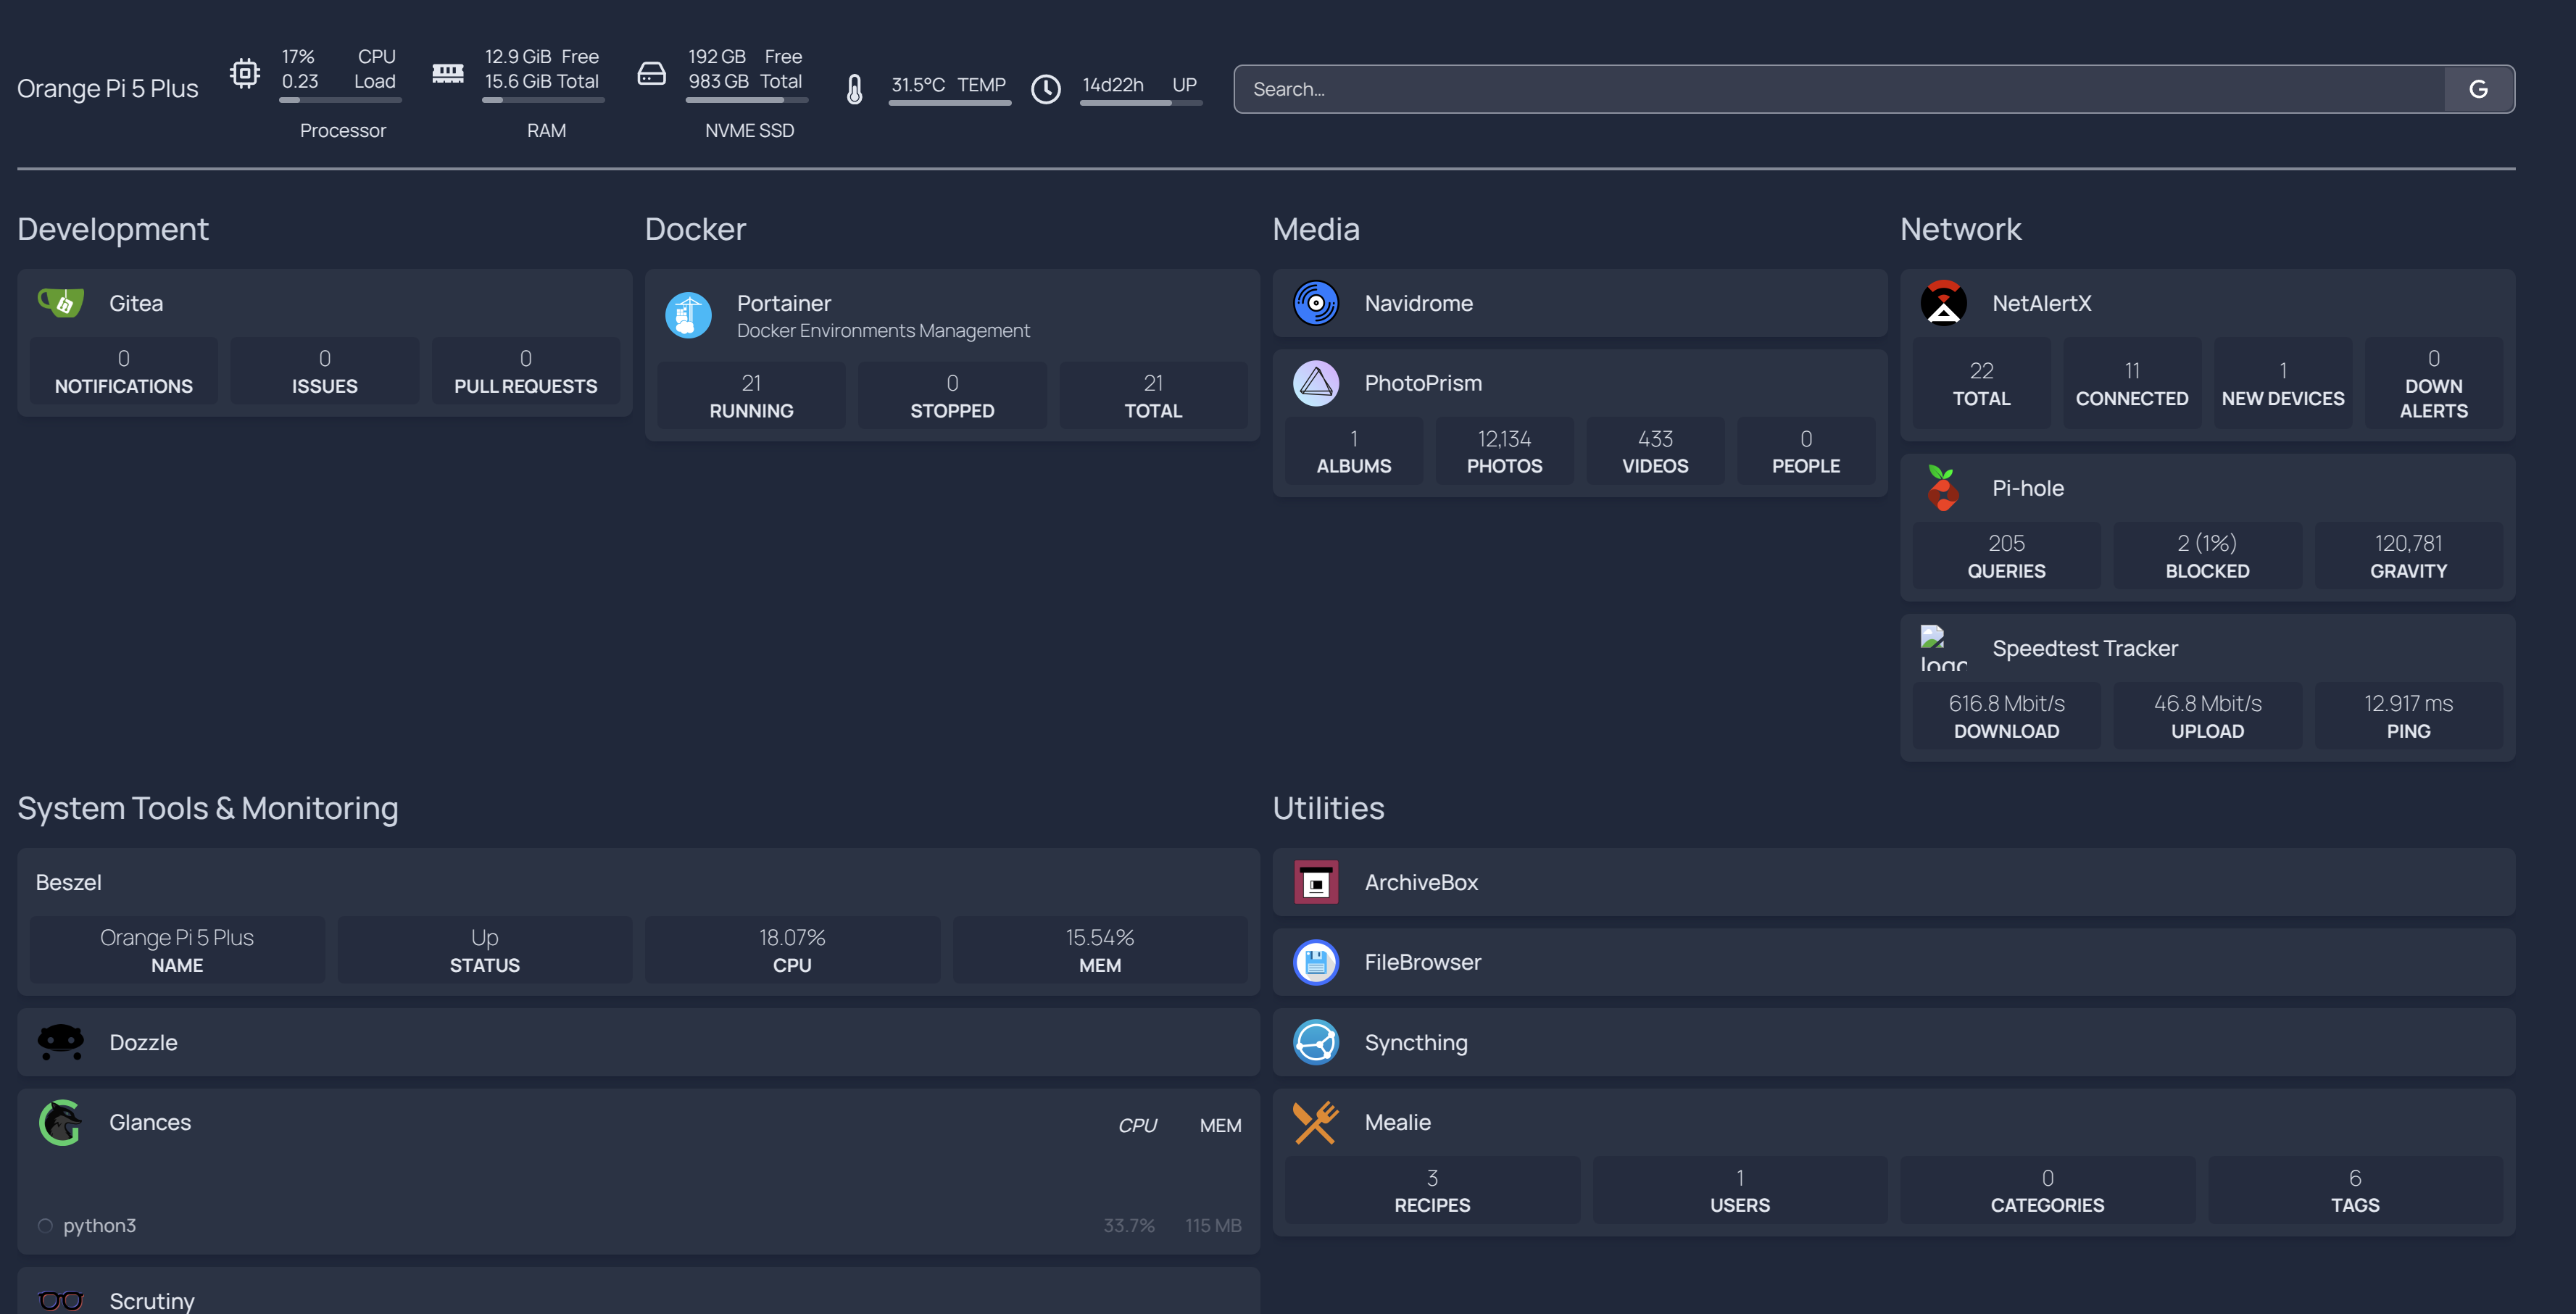Image resolution: width=2576 pixels, height=1314 pixels.
Task: Click the 12.917 ms PING block
Action: pyautogui.click(x=2409, y=716)
